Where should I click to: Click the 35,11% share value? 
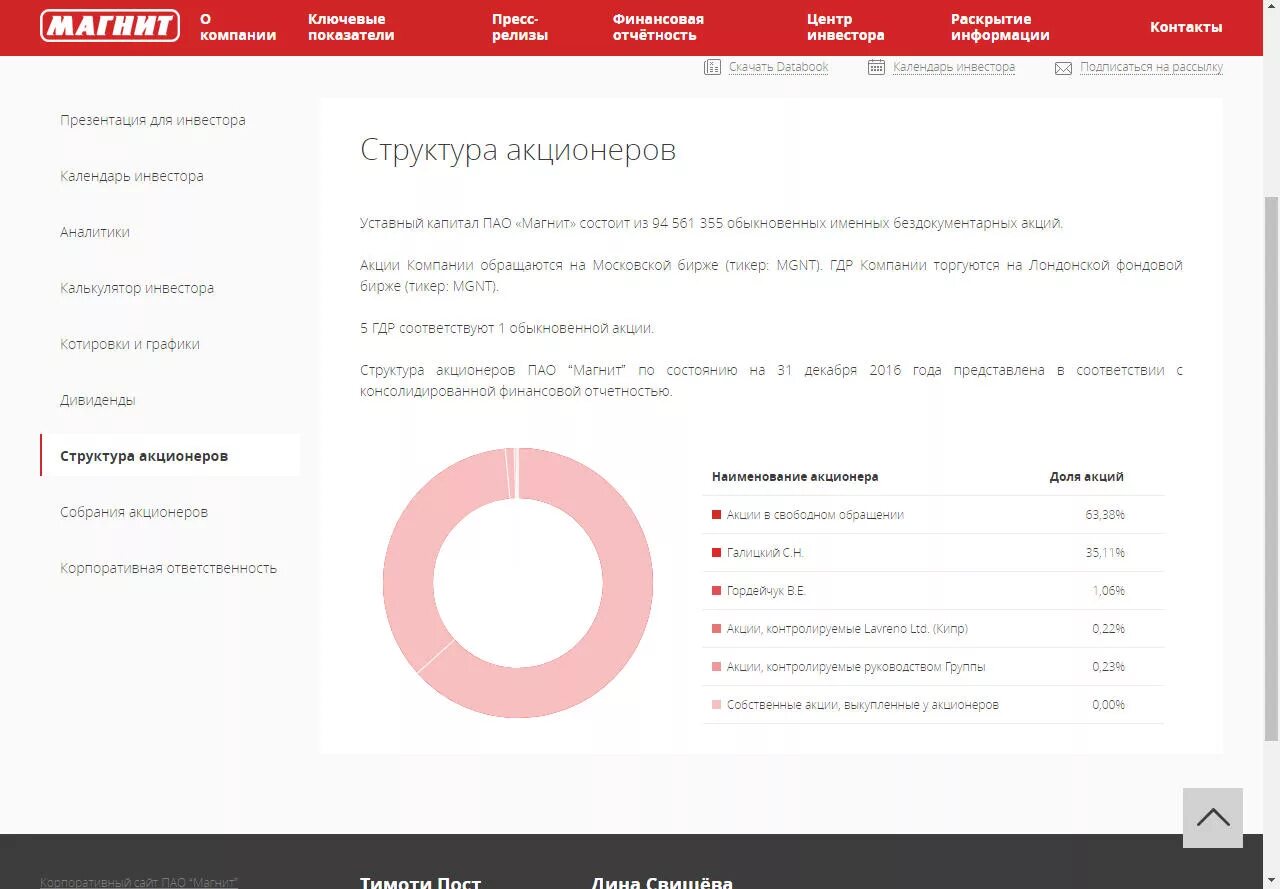(x=1105, y=553)
